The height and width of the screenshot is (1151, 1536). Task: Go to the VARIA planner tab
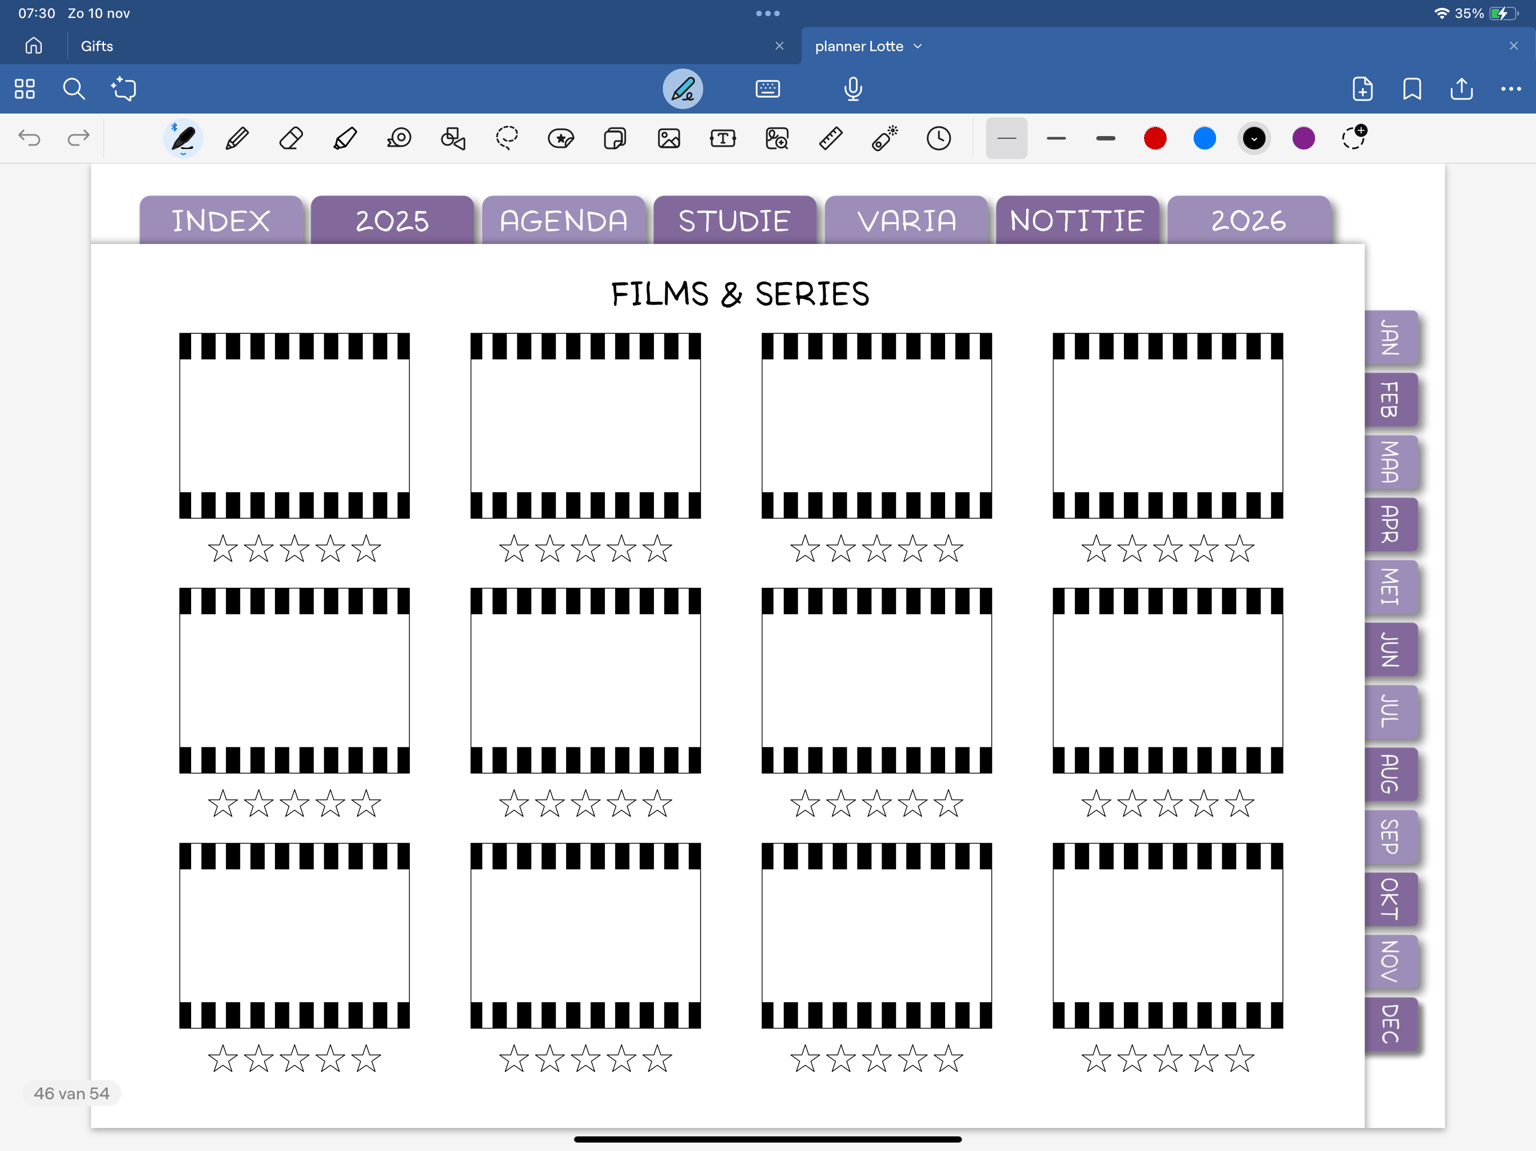(x=907, y=220)
